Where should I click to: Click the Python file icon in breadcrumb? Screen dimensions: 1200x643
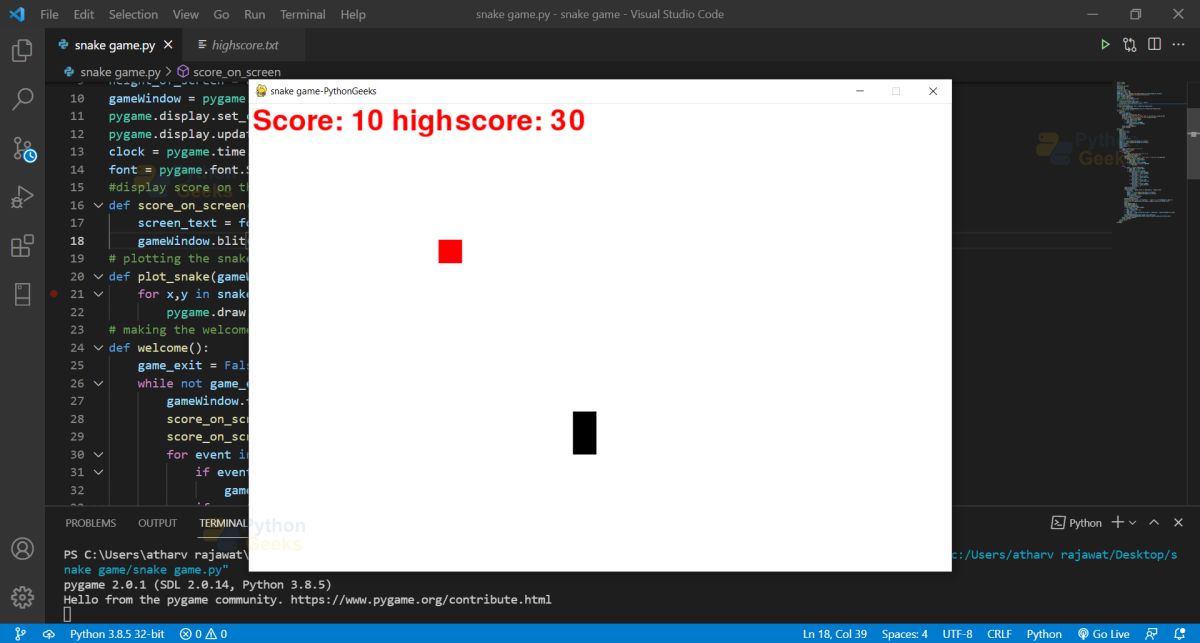click(x=69, y=72)
